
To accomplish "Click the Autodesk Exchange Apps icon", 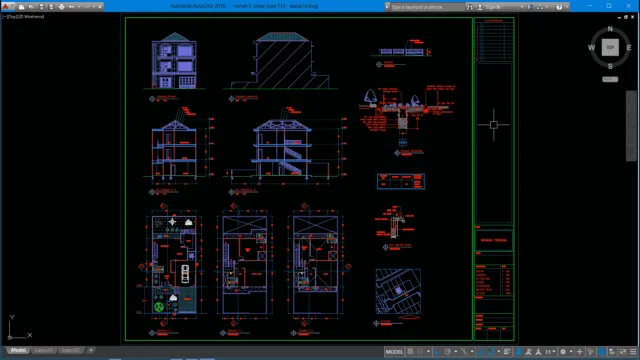I will coord(530,7).
